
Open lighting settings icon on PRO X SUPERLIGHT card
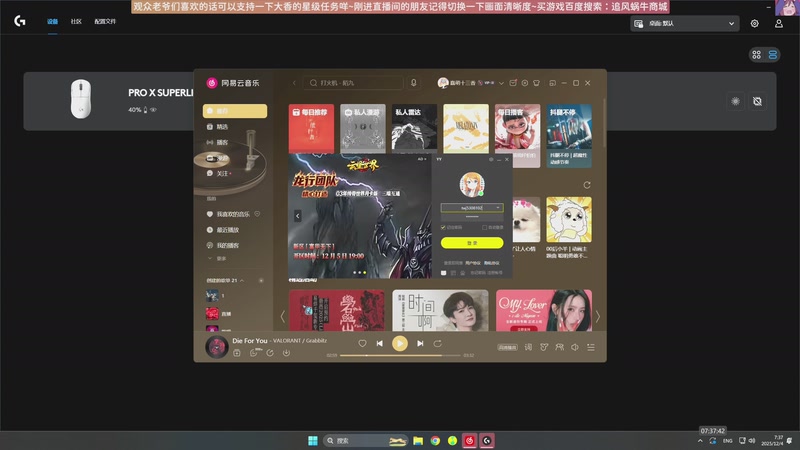point(735,102)
